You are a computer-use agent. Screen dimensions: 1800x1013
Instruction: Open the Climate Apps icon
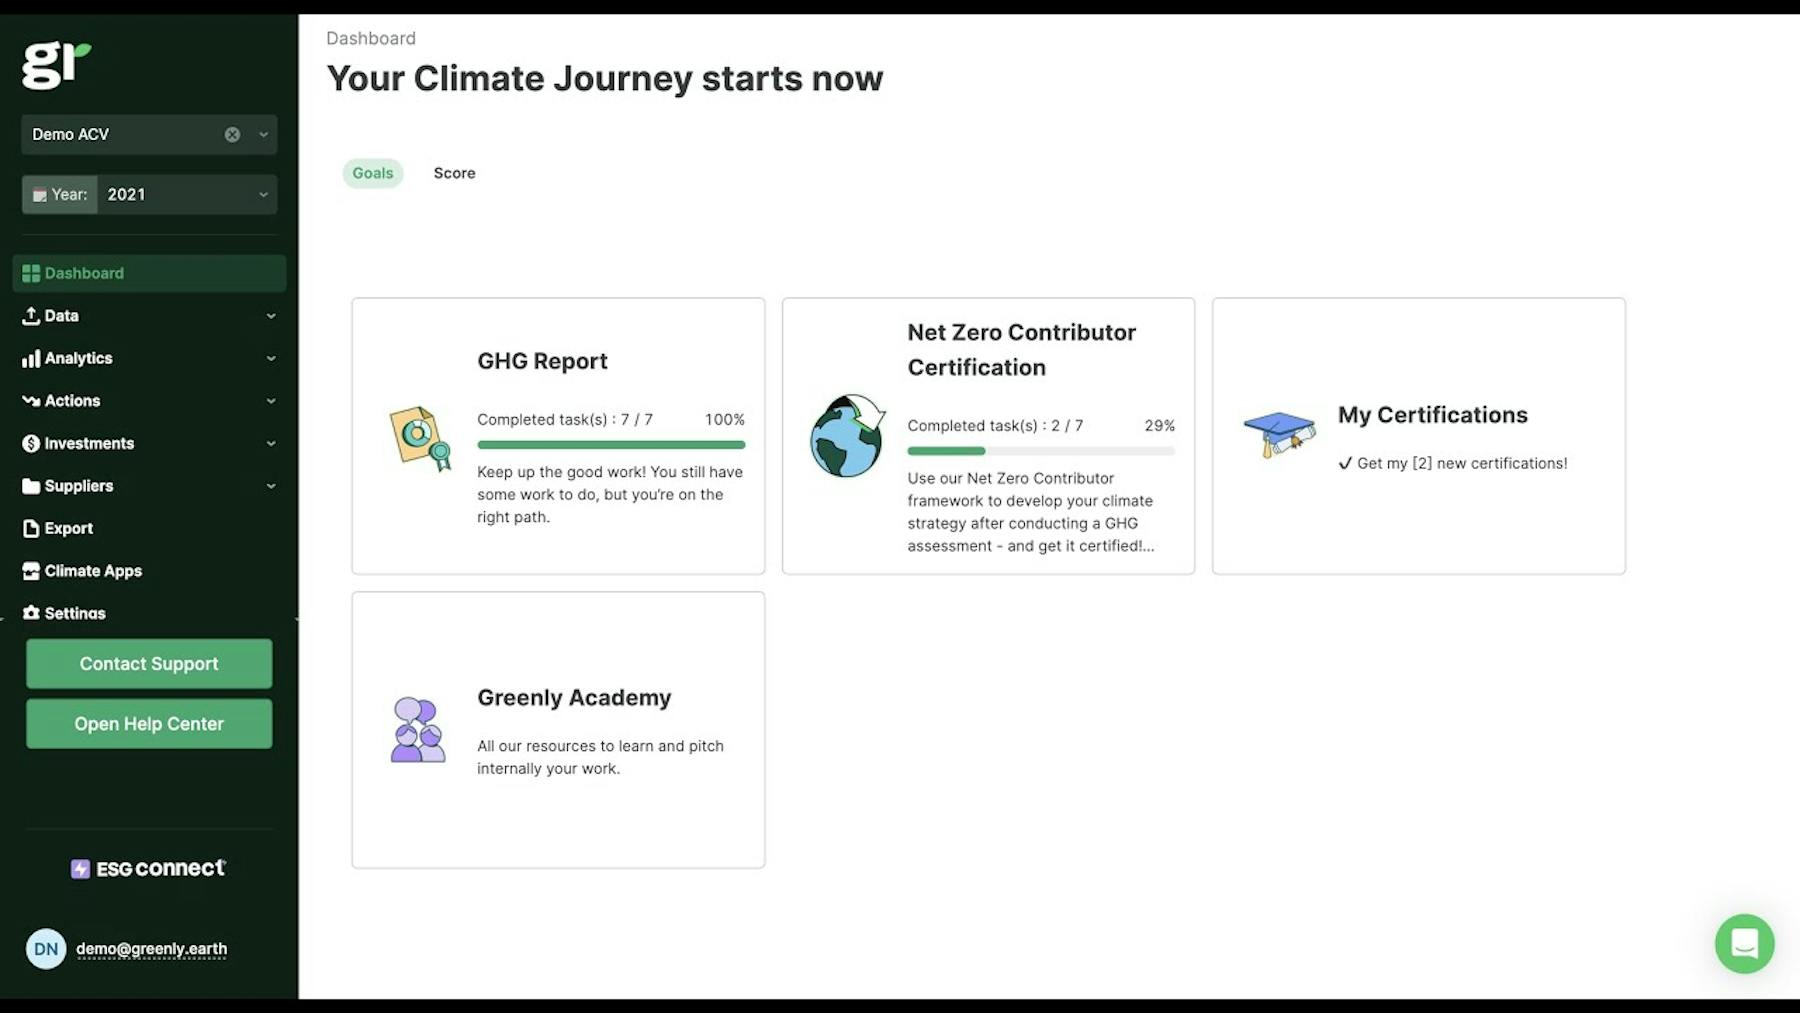pyautogui.click(x=30, y=570)
